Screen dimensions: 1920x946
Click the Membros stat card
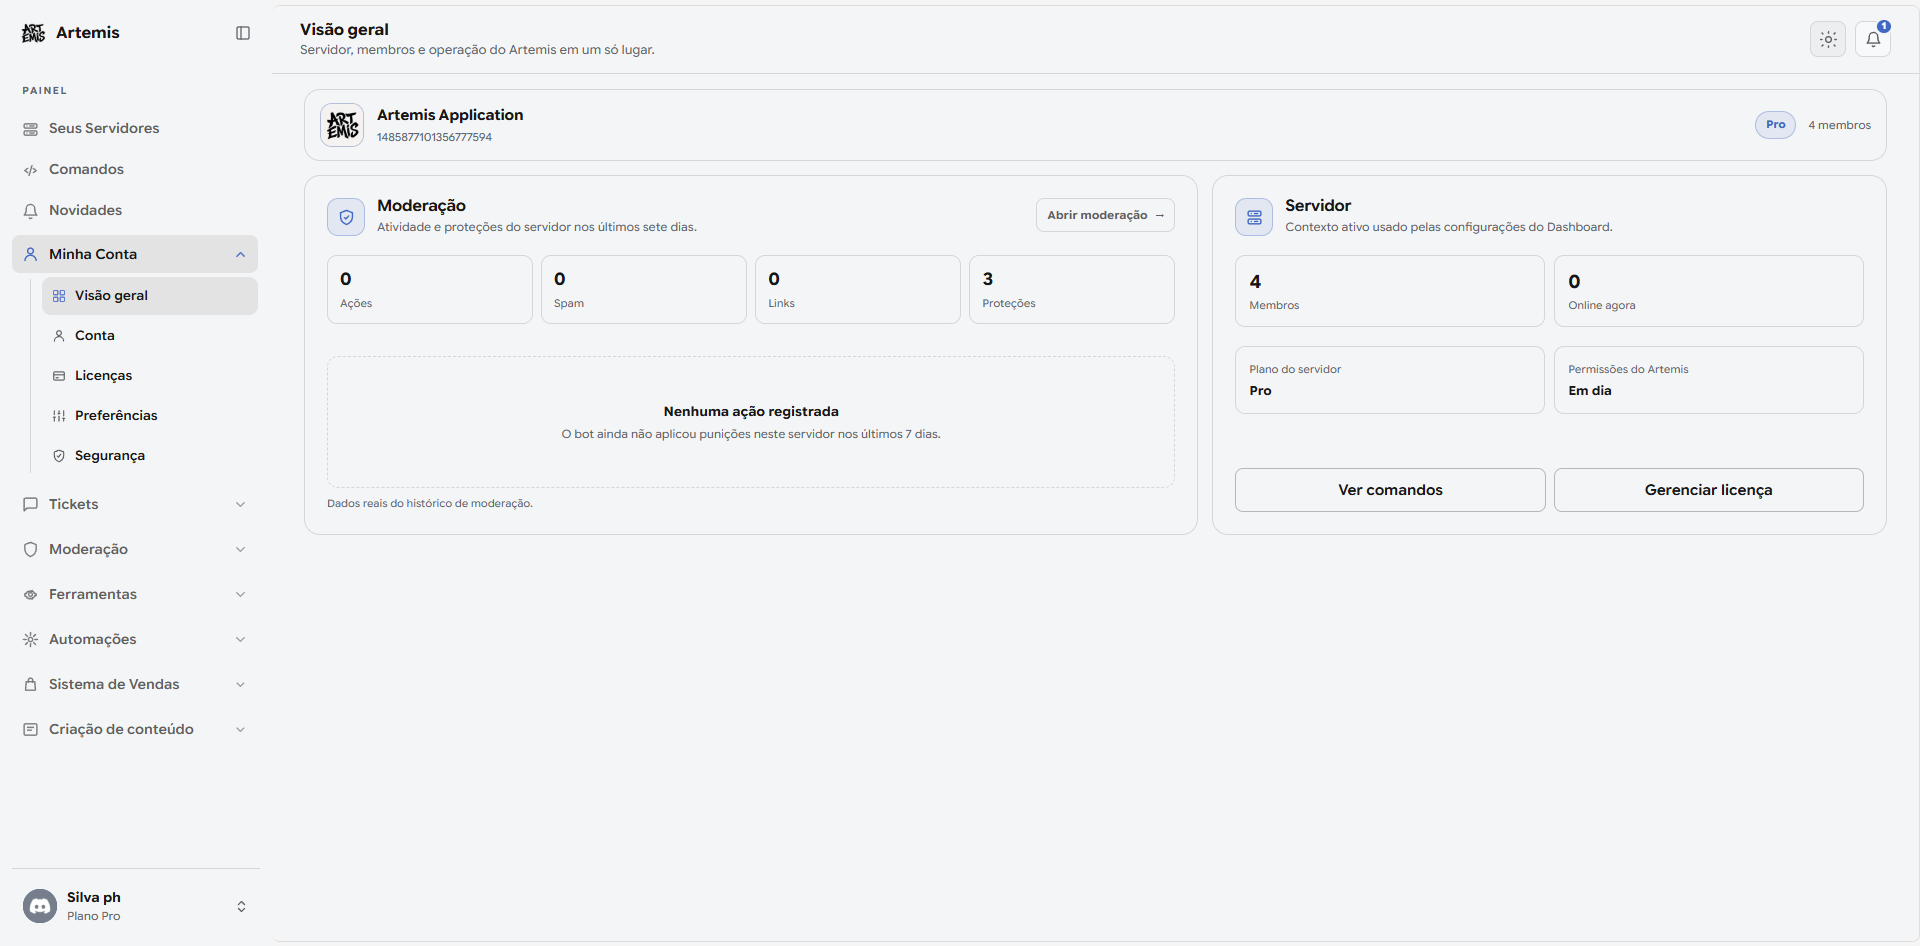coord(1390,291)
